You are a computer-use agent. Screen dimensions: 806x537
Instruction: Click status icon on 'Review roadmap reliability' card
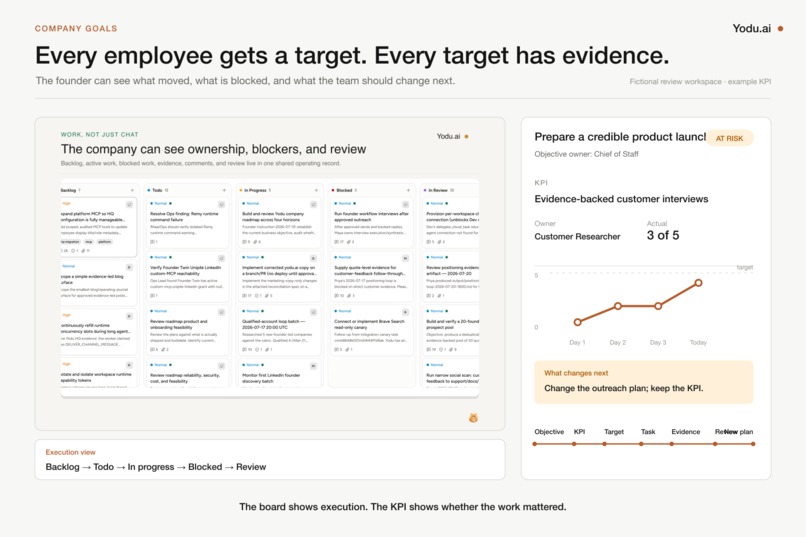coord(222,366)
